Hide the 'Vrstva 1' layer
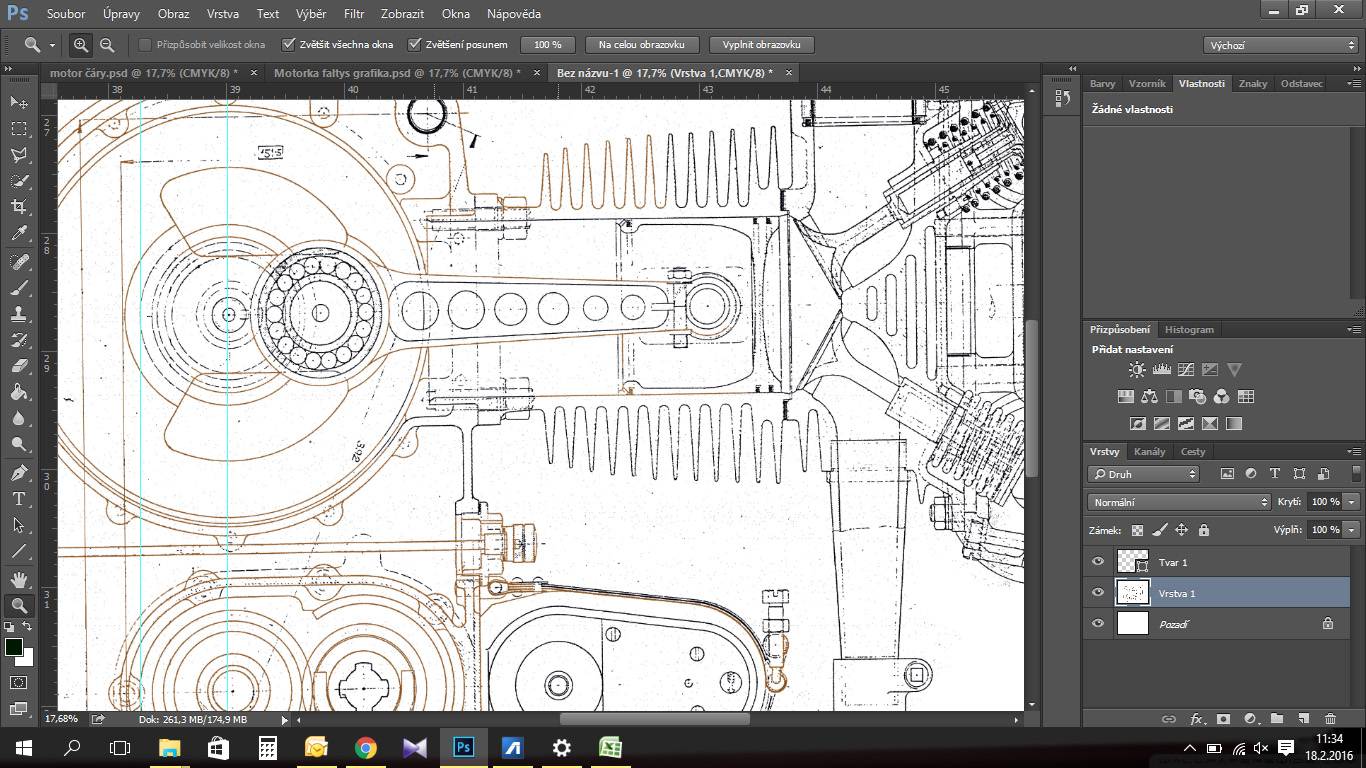Image resolution: width=1366 pixels, height=768 pixels. point(1098,593)
